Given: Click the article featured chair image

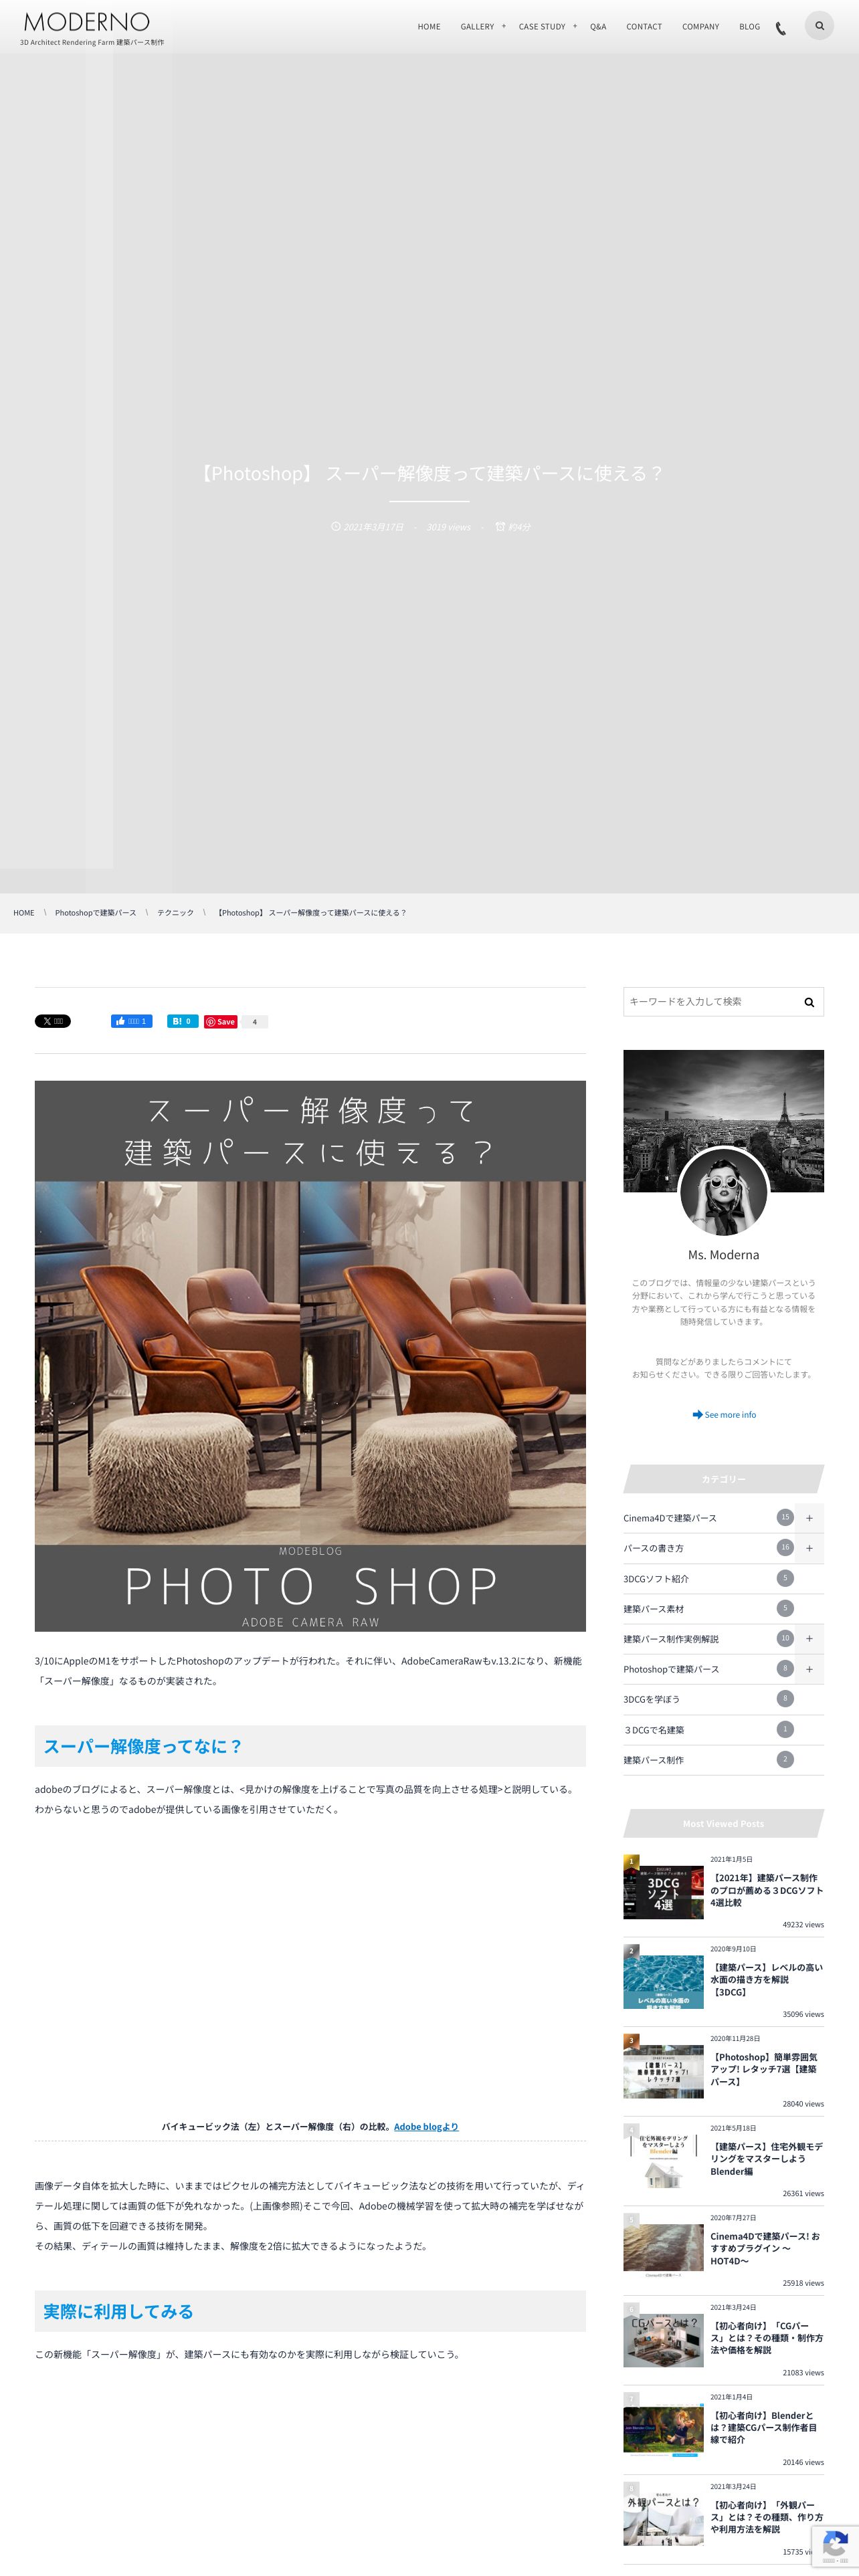Looking at the screenshot, I should pyautogui.click(x=310, y=1356).
